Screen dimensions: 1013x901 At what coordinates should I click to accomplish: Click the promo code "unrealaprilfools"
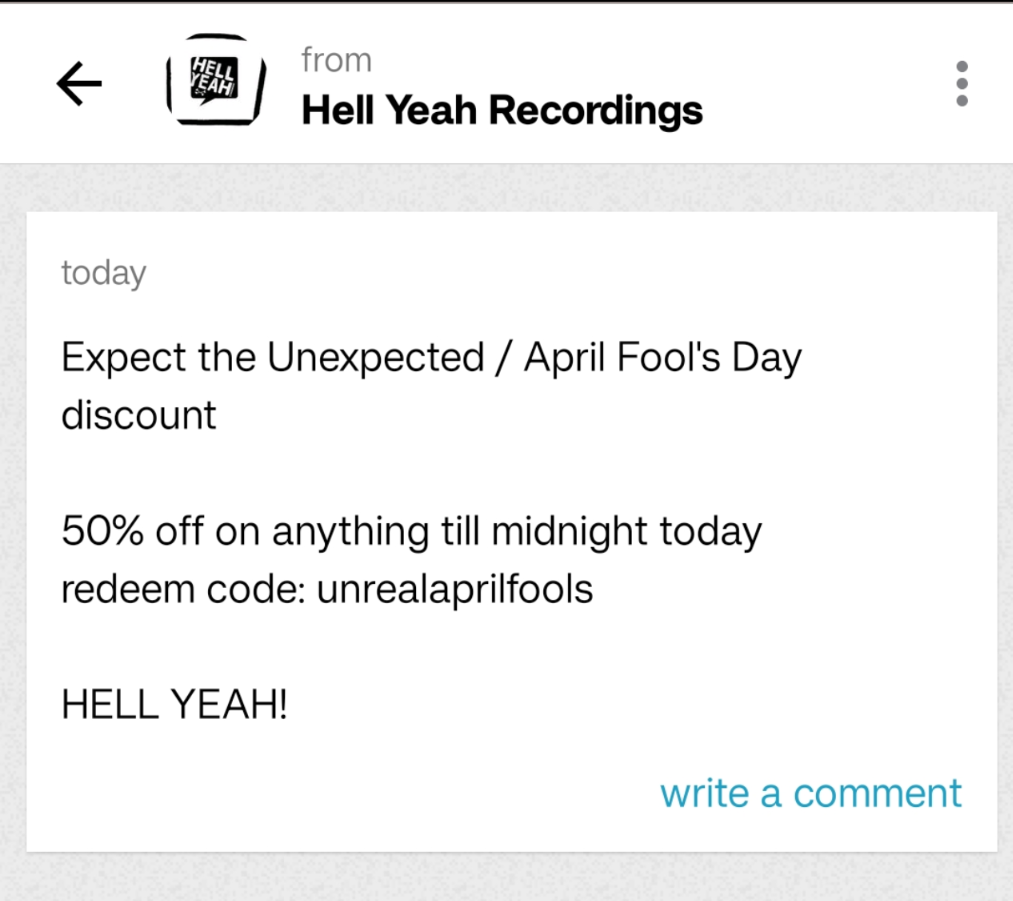click(x=455, y=589)
